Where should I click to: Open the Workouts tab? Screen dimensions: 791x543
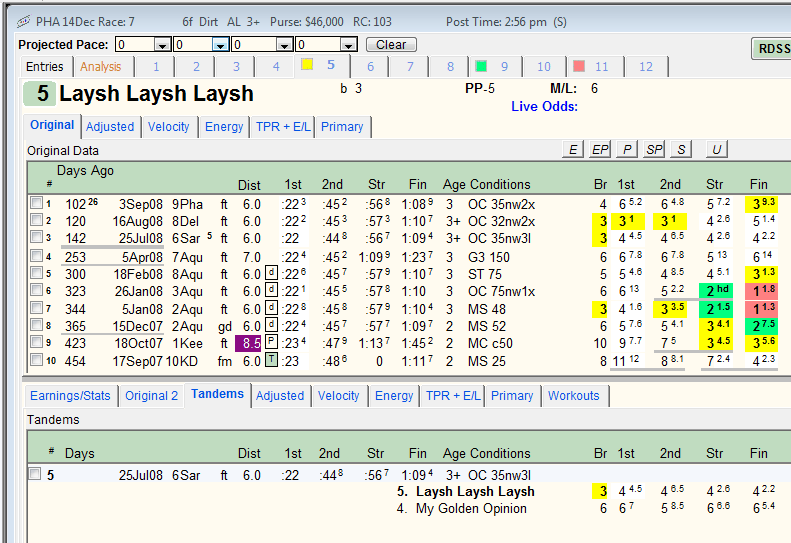point(574,396)
